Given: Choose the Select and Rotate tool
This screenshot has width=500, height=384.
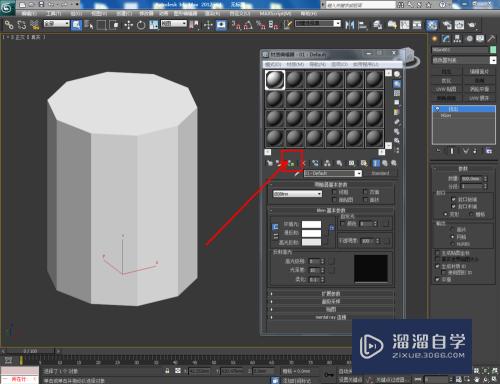Looking at the screenshot, I should click(x=141, y=25).
